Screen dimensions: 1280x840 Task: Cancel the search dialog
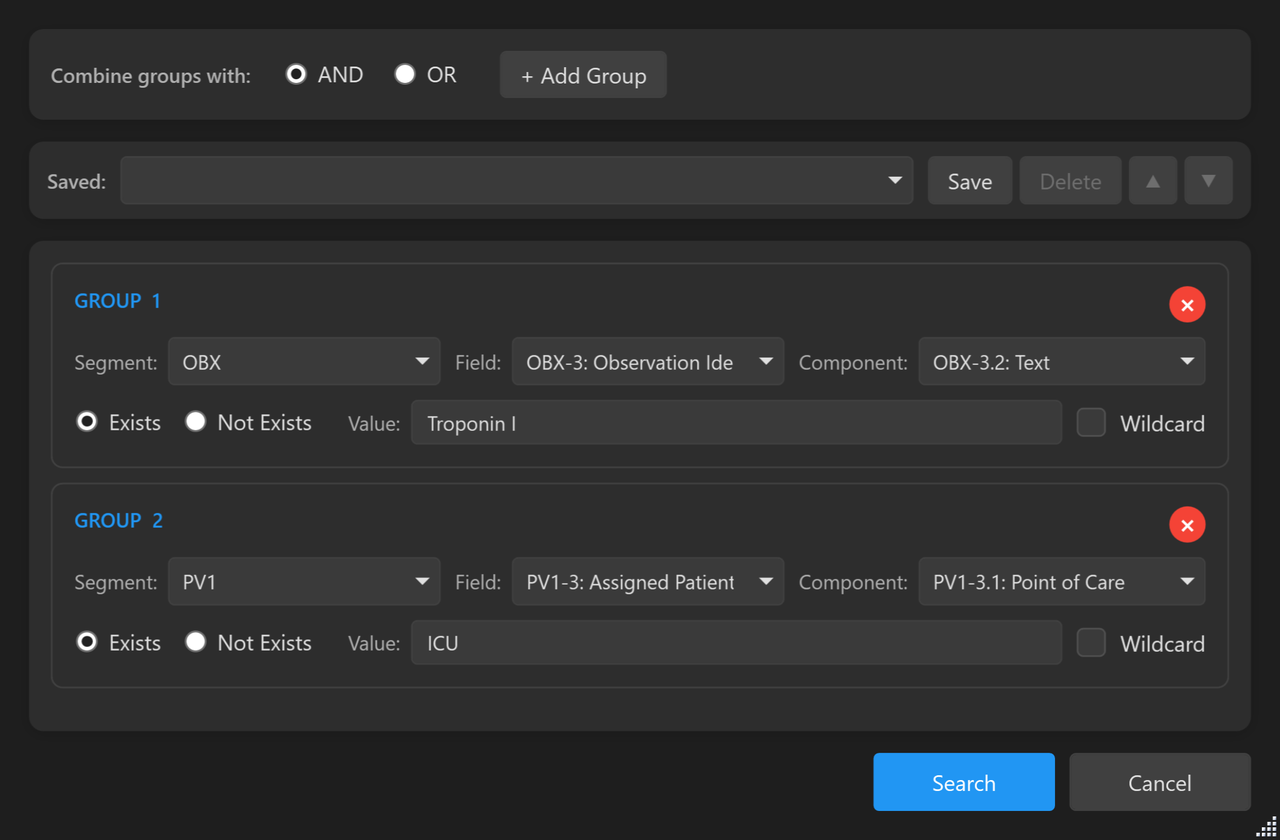tap(1160, 782)
